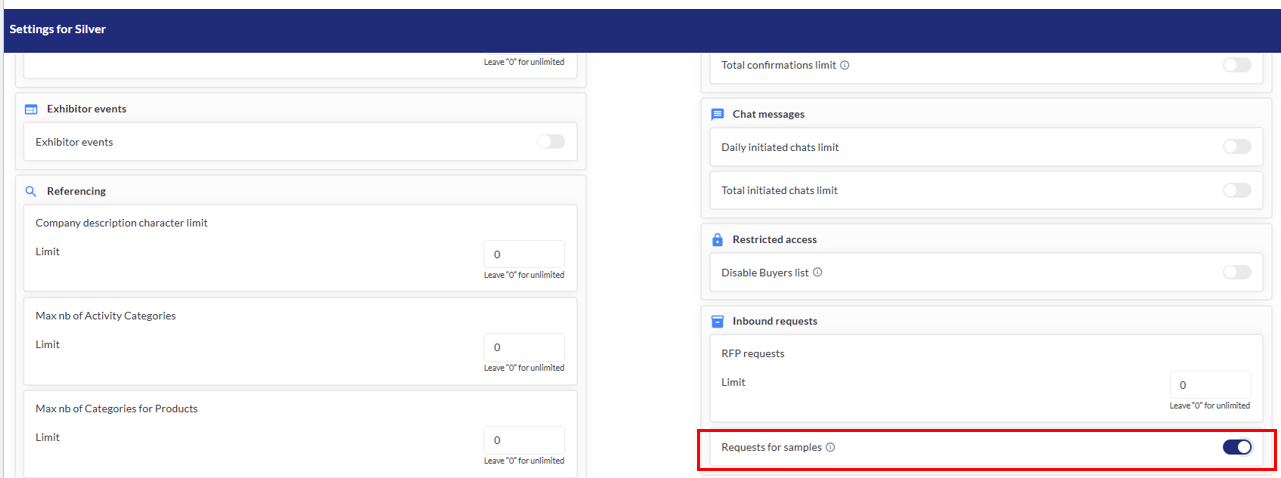Enable Daily initiated chats limit toggle

coord(1236,147)
